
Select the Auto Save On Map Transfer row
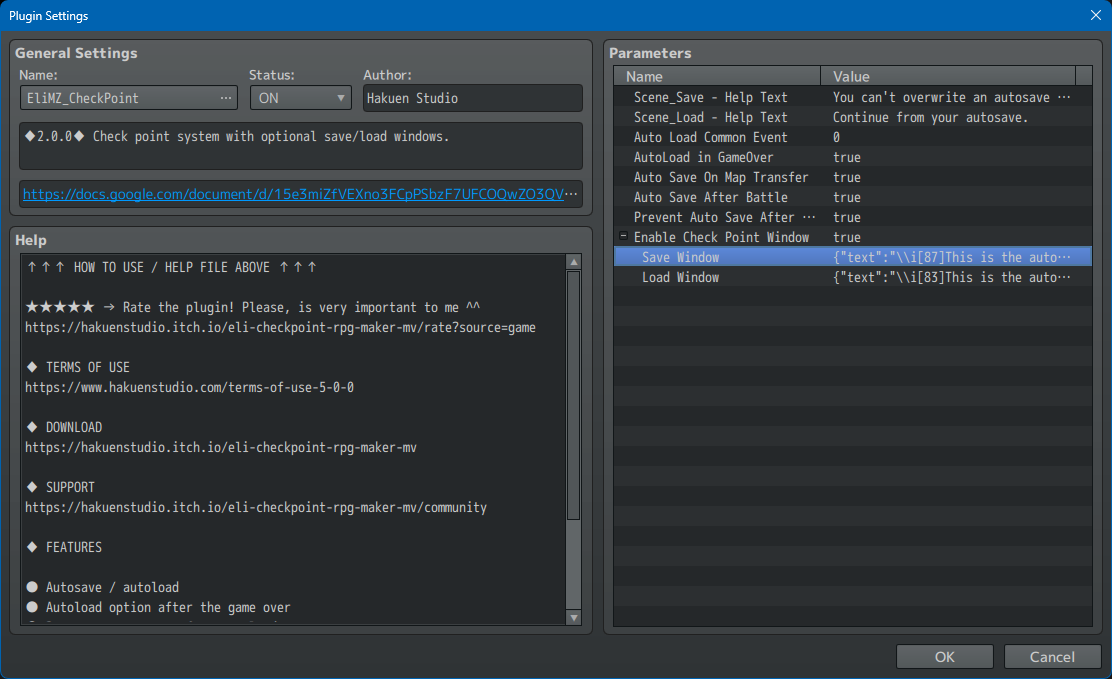pyautogui.click(x=852, y=177)
